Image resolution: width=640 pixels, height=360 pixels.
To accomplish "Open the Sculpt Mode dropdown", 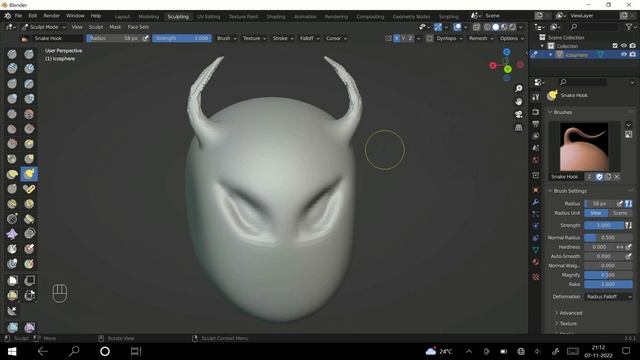I will point(43,27).
